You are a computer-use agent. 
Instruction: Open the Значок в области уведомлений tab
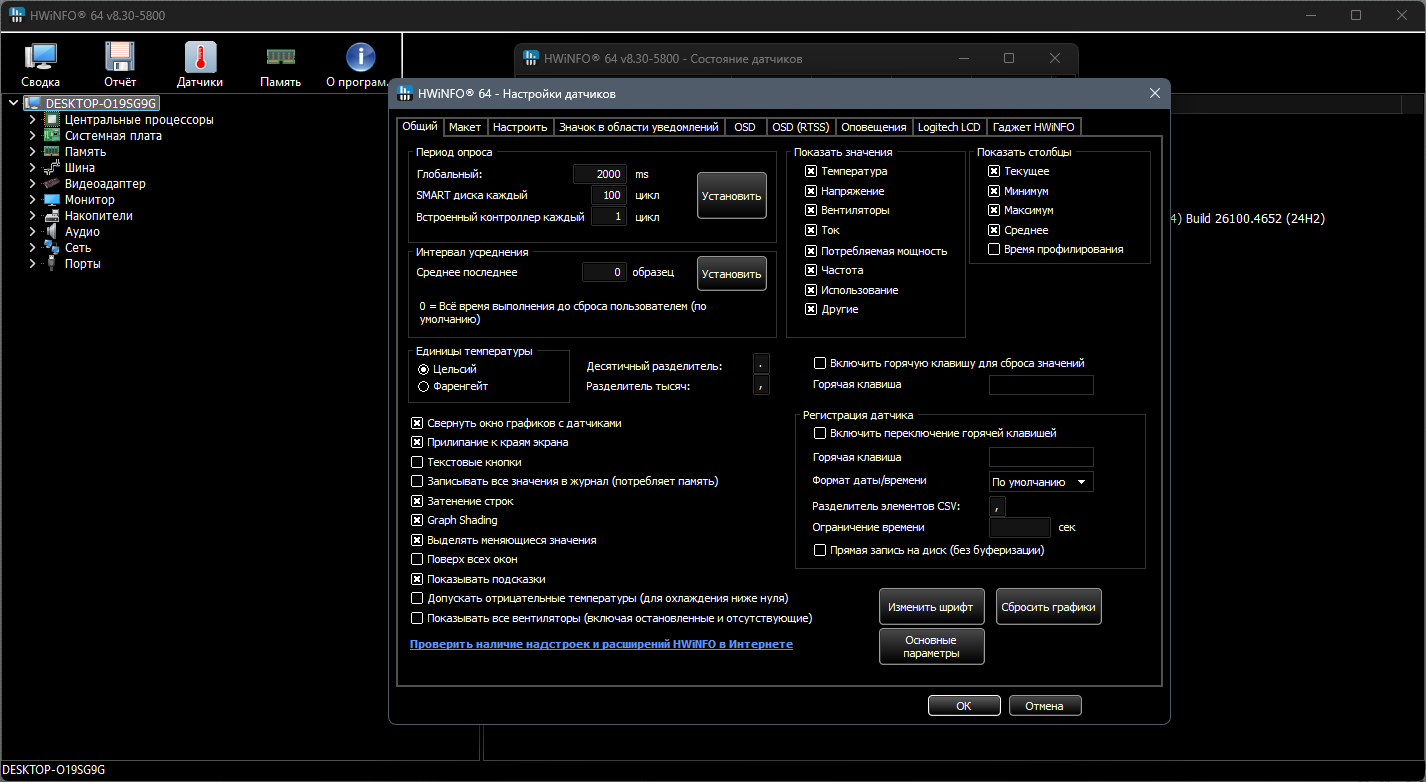(x=639, y=127)
